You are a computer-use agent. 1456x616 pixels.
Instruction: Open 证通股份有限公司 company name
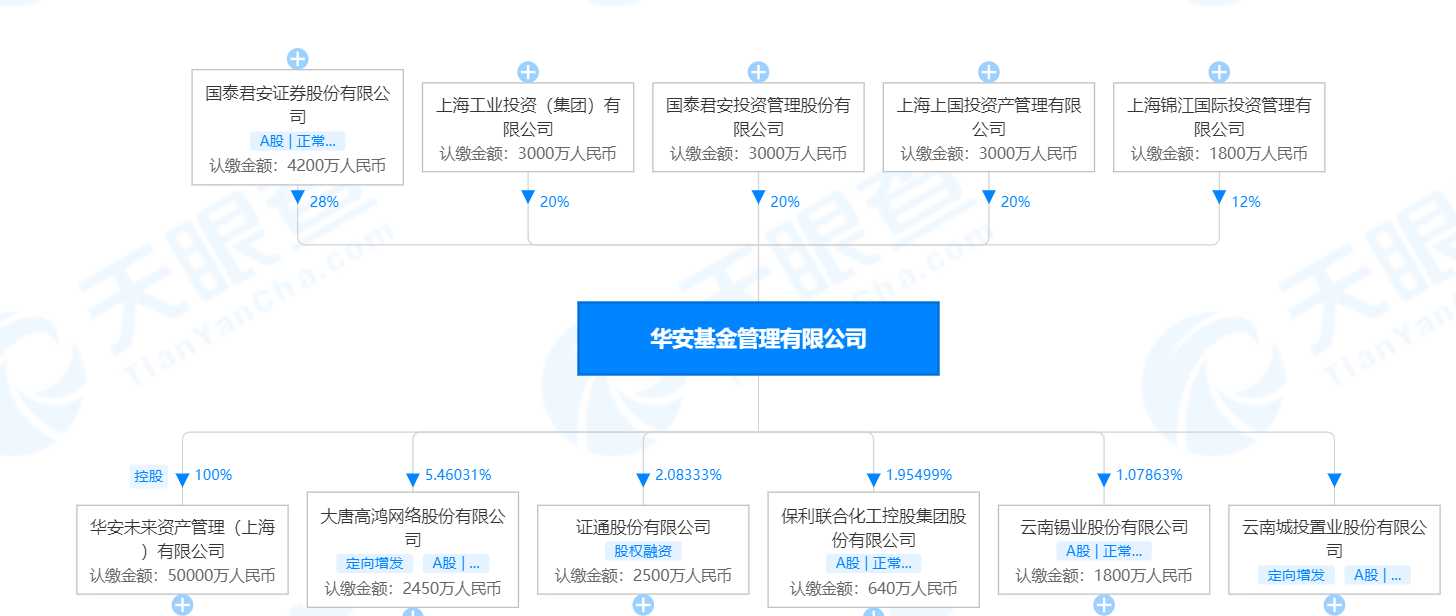(643, 527)
